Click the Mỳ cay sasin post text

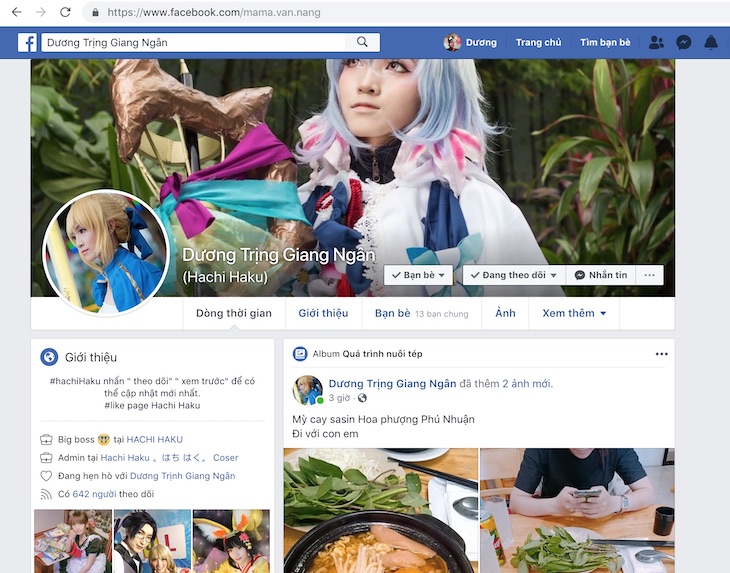point(383,419)
